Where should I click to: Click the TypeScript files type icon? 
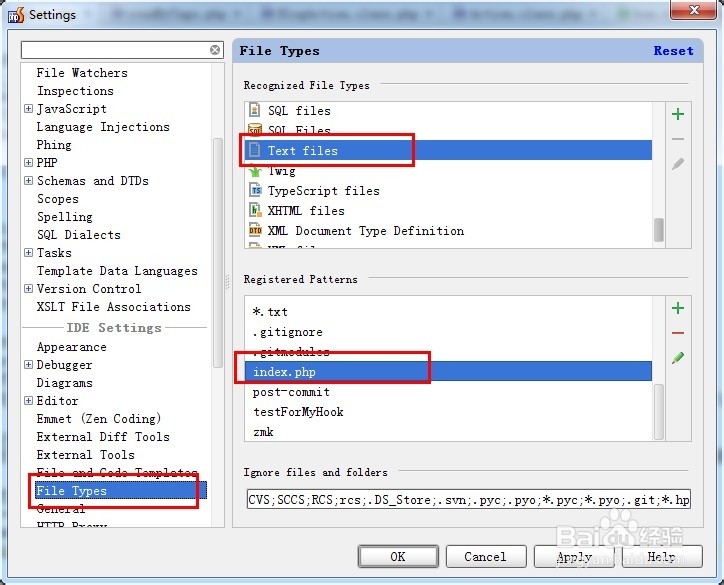(255, 190)
